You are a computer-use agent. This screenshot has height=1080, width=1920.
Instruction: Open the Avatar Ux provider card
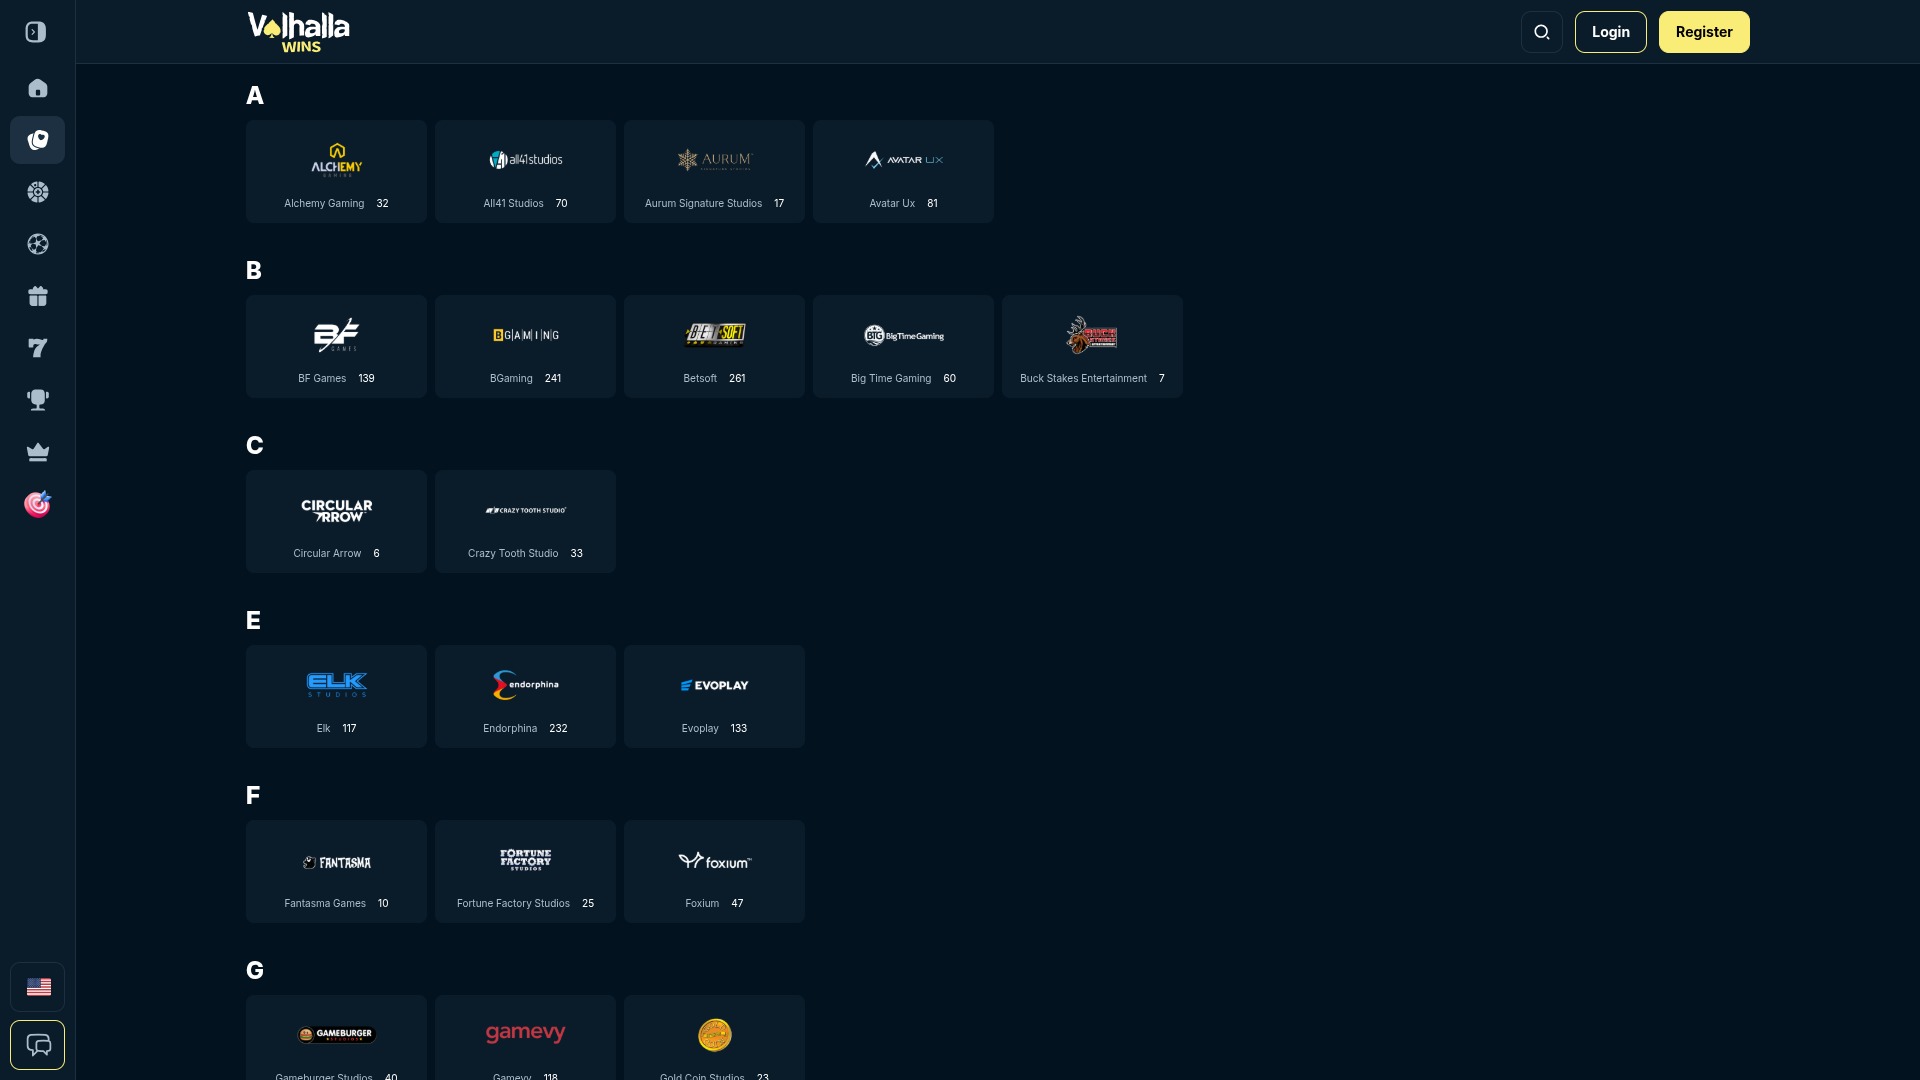[903, 171]
